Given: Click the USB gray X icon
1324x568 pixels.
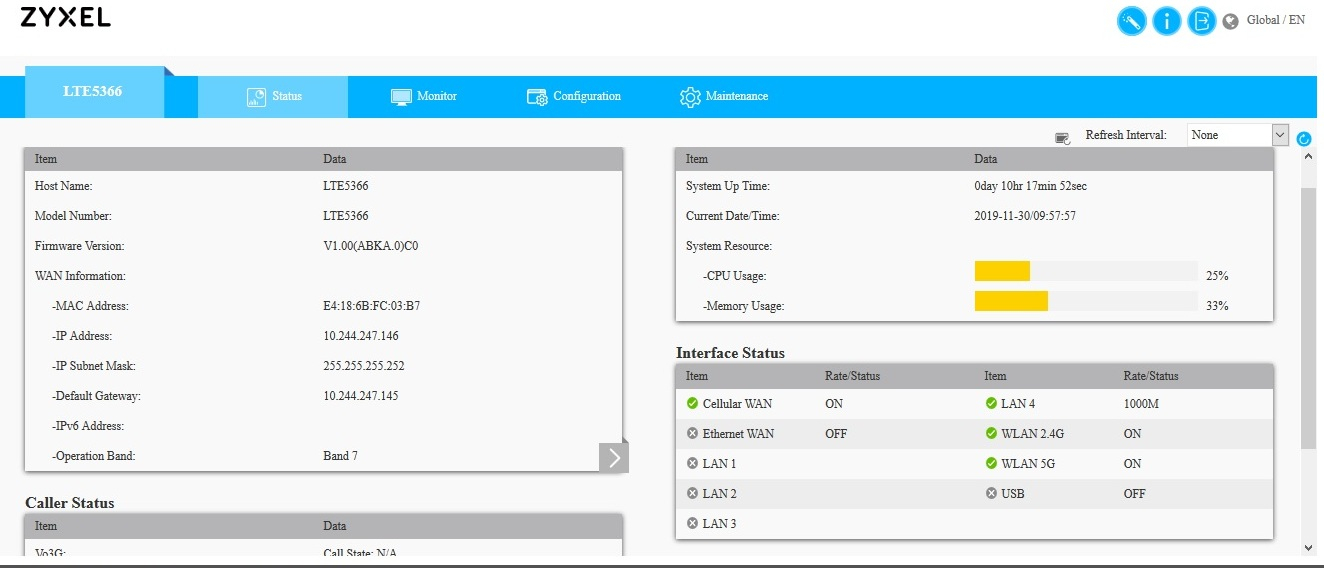Looking at the screenshot, I should point(991,494).
